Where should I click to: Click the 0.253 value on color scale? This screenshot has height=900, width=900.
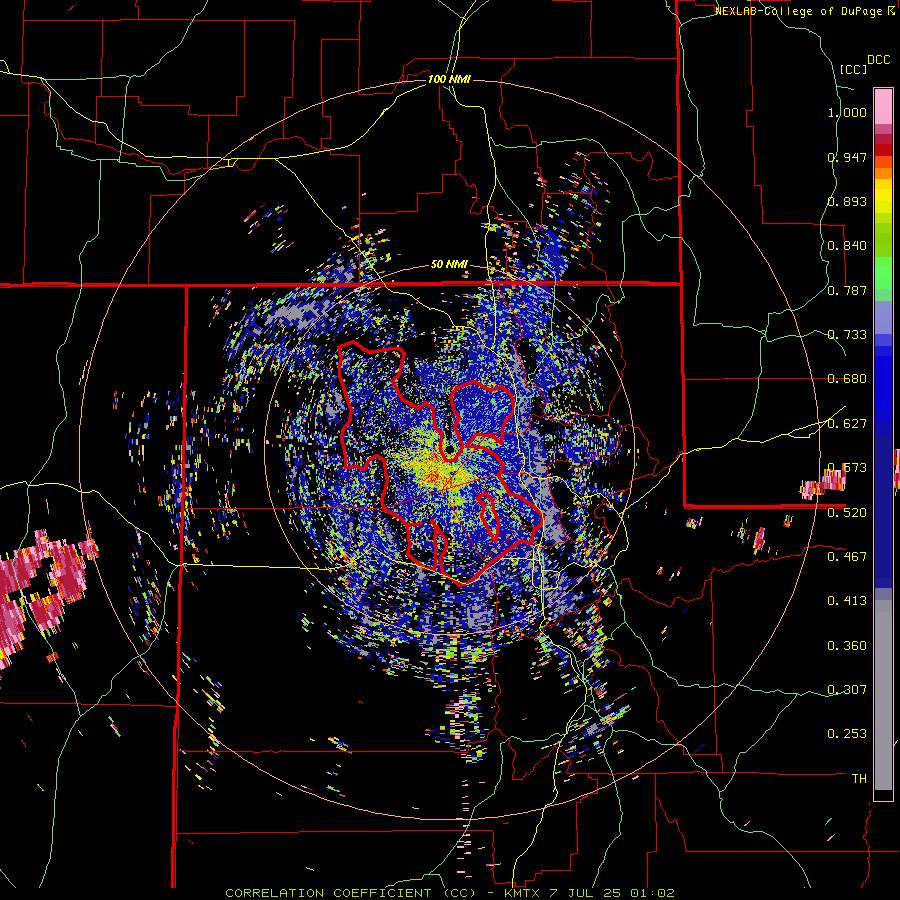point(847,734)
